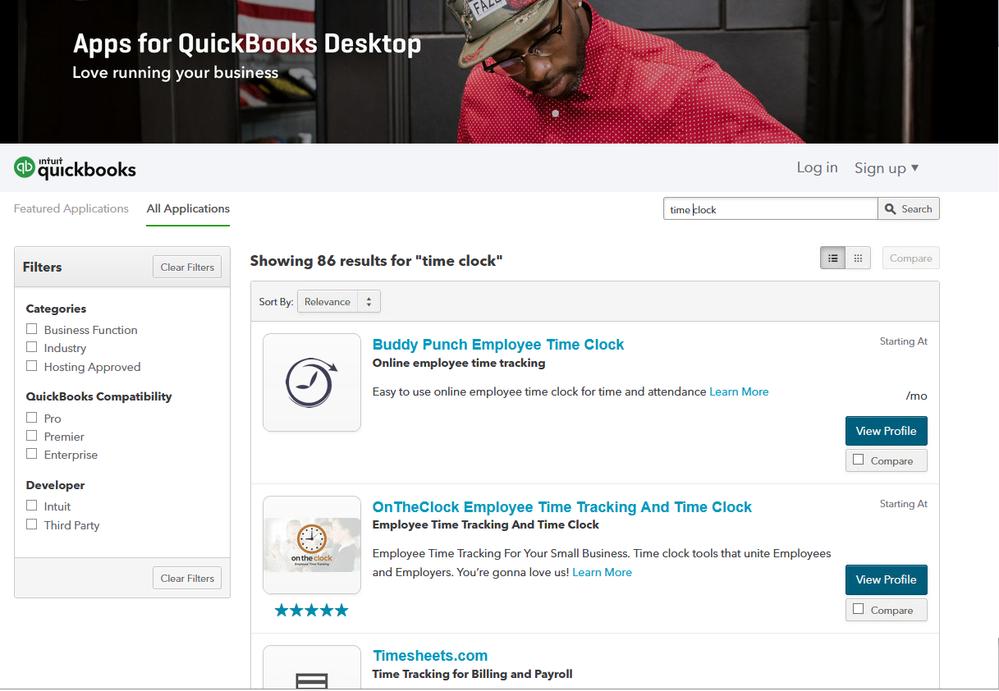Open OnTheClock app logo thumbnail

[312, 545]
